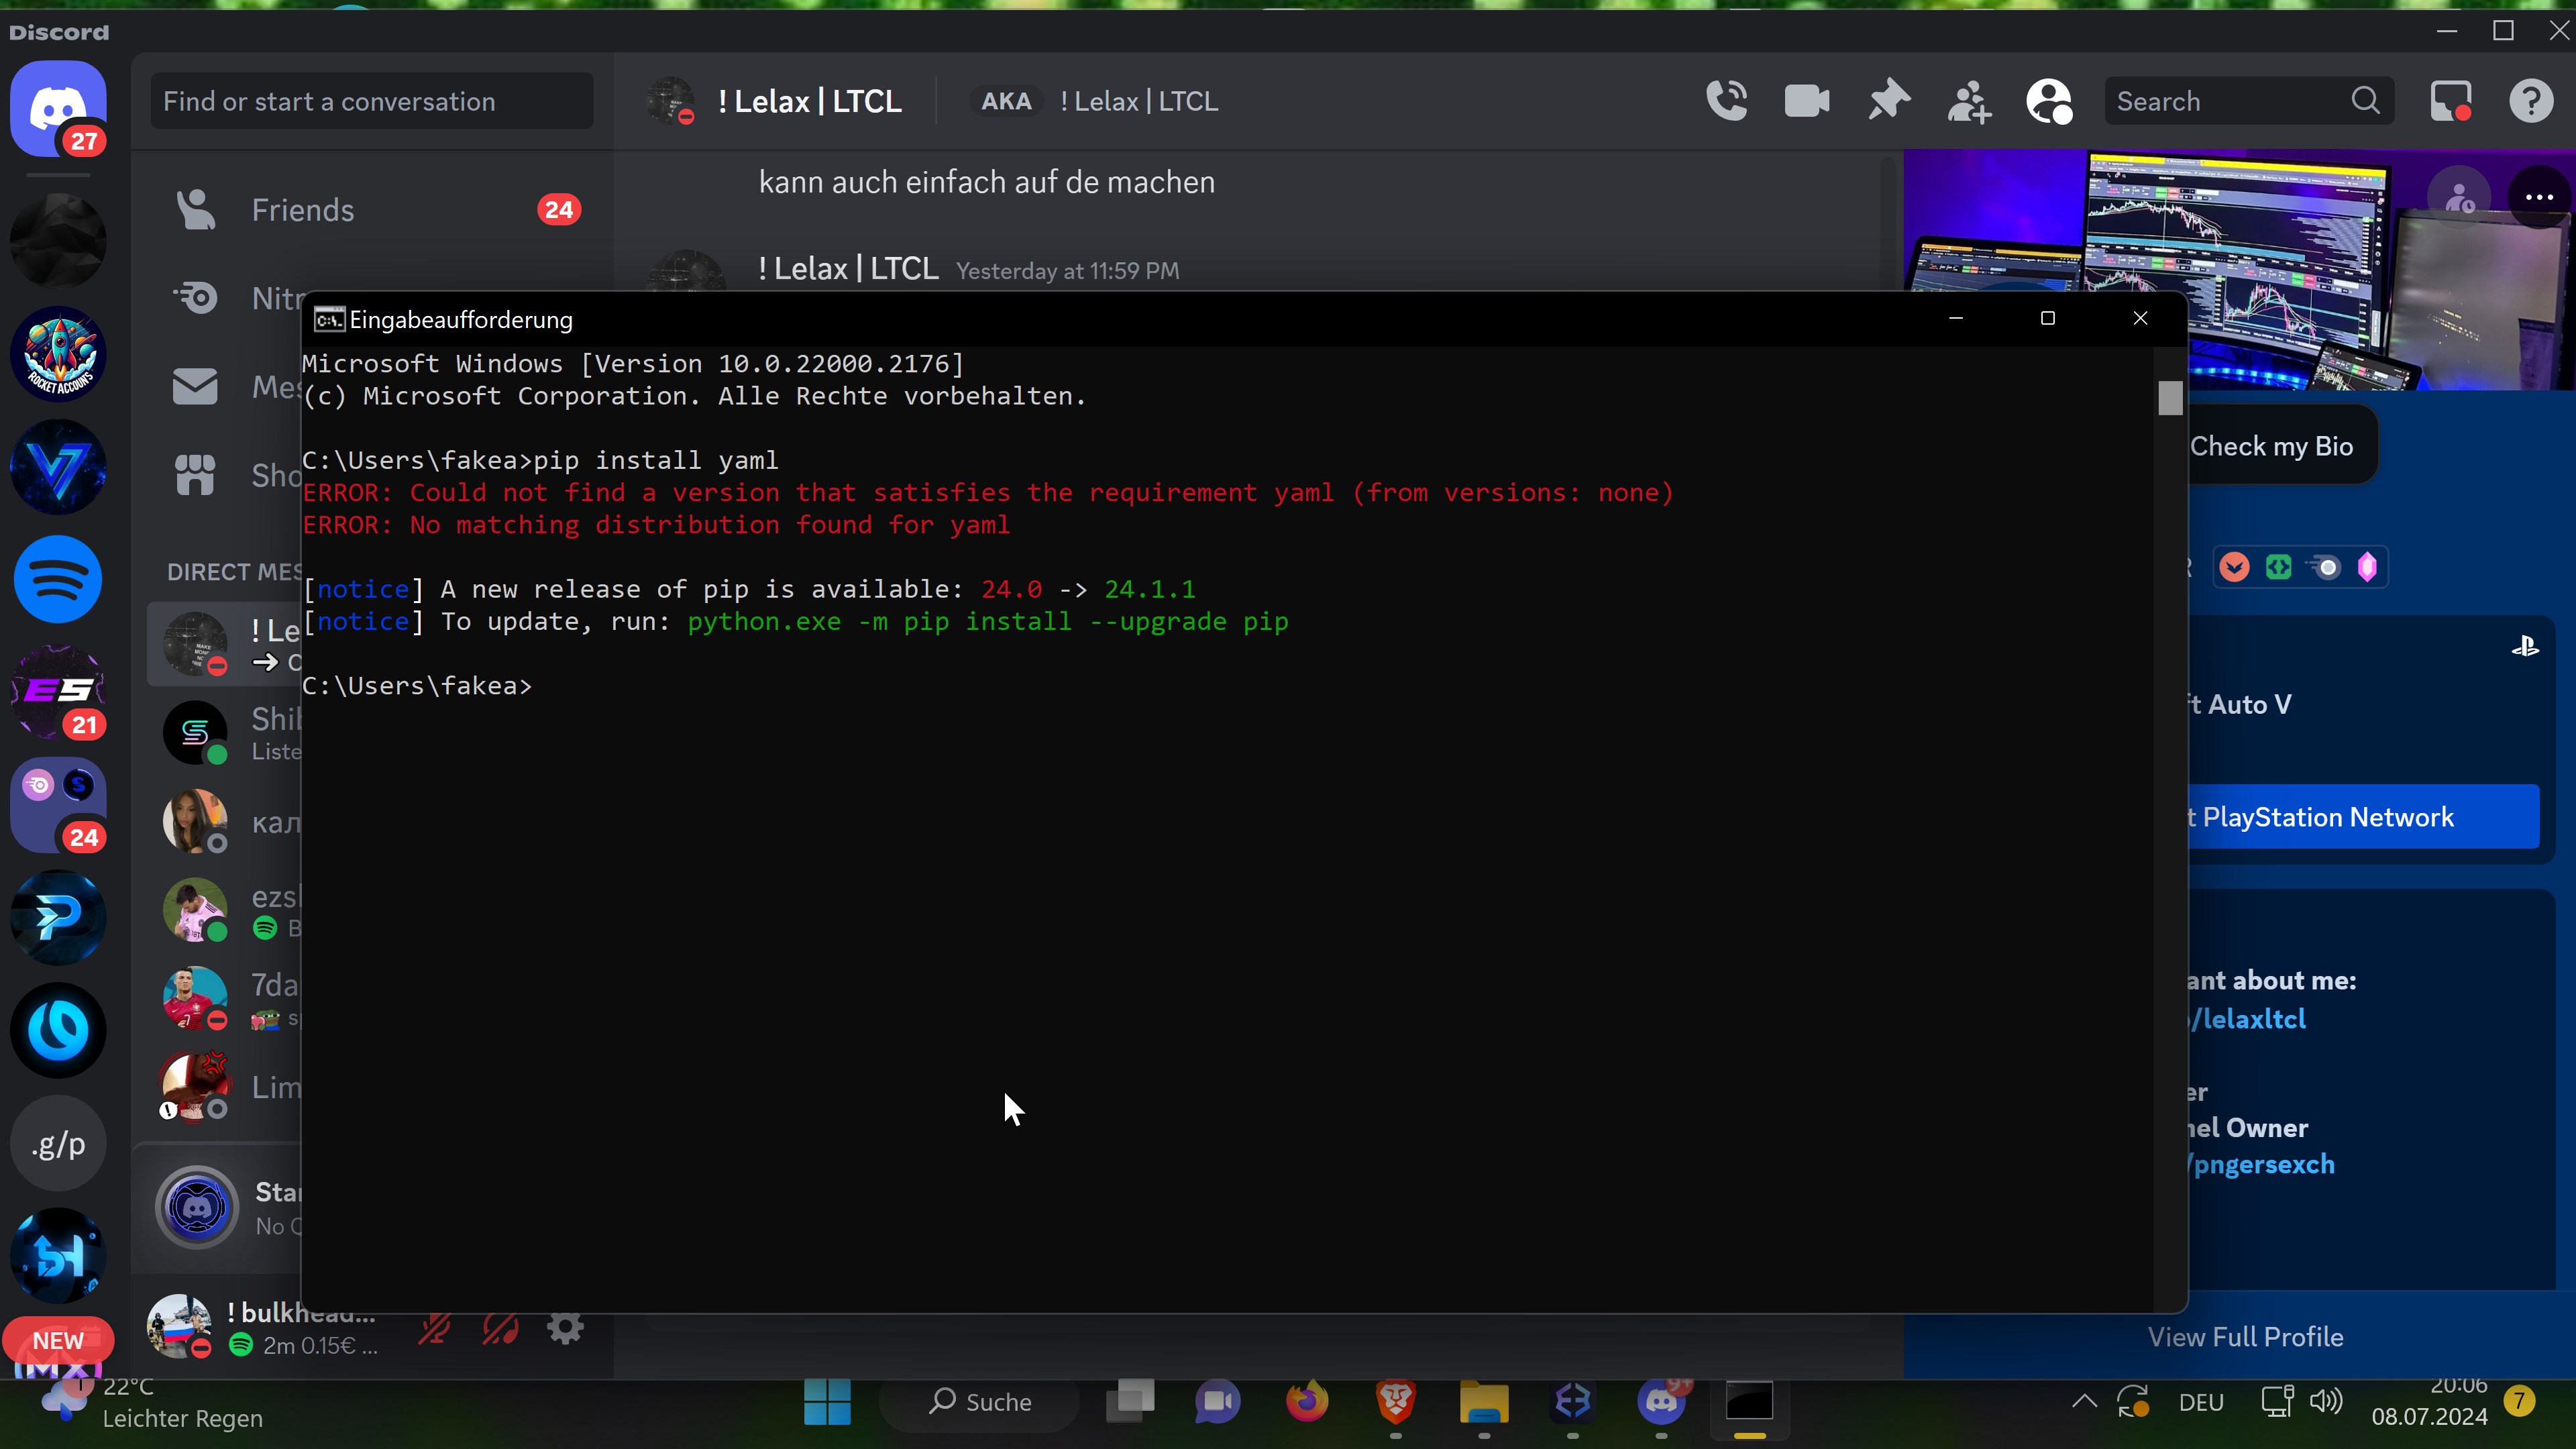Image resolution: width=2576 pixels, height=1449 pixels.
Task: Toggle the user profile panel
Action: pos(2049,101)
